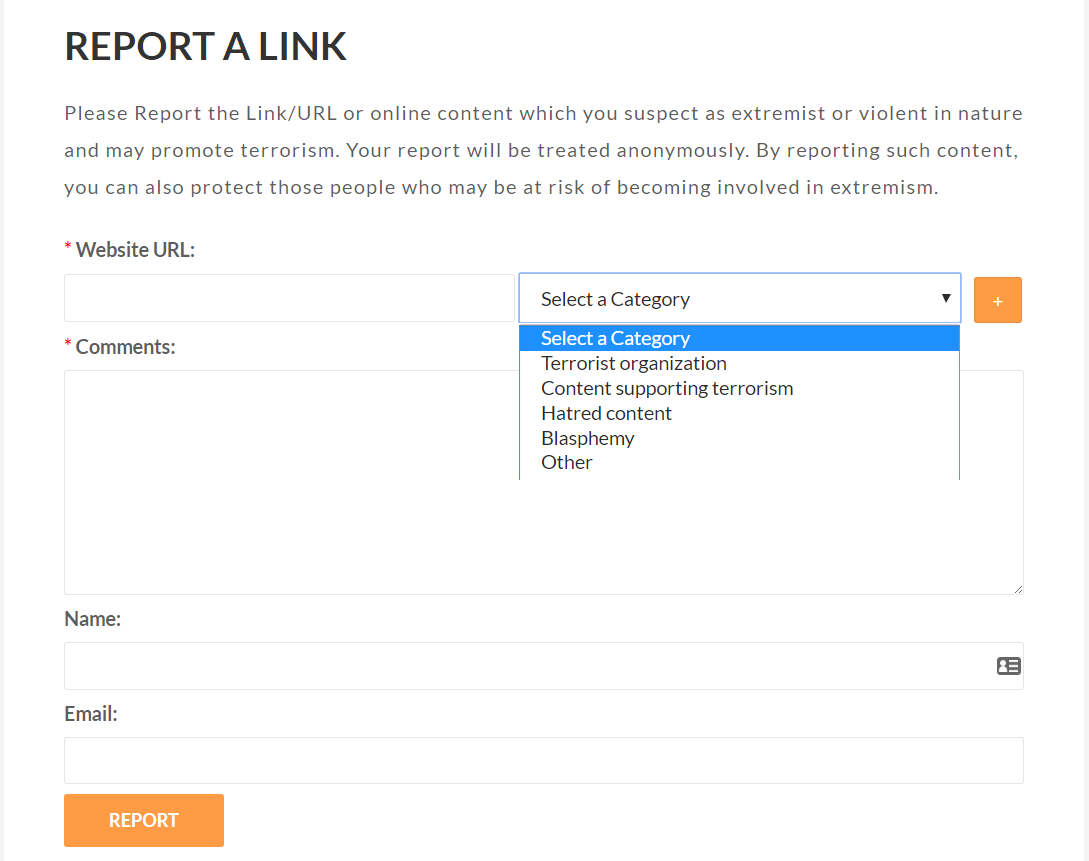Image resolution: width=1089 pixels, height=861 pixels.
Task: Choose Other as the report category
Action: click(567, 462)
